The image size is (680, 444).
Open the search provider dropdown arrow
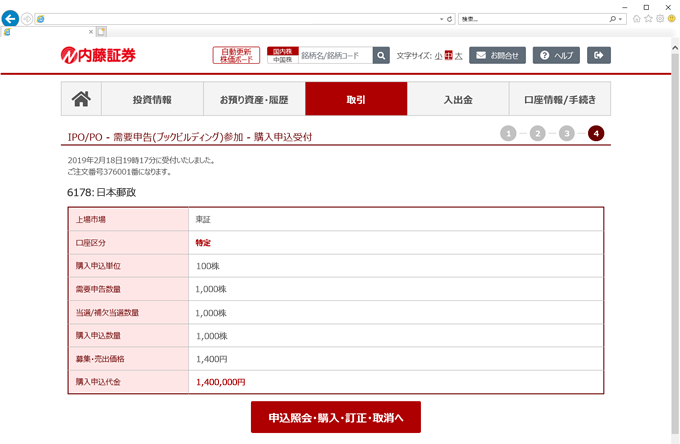621,19
